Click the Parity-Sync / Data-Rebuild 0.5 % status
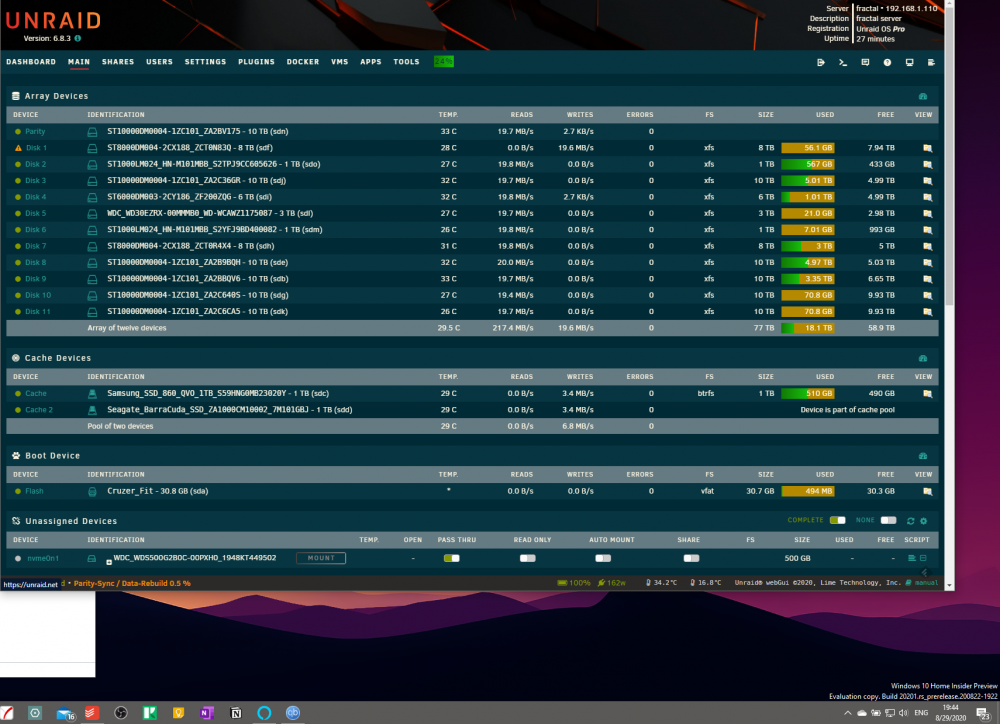This screenshot has width=1000, height=724. pos(132,584)
